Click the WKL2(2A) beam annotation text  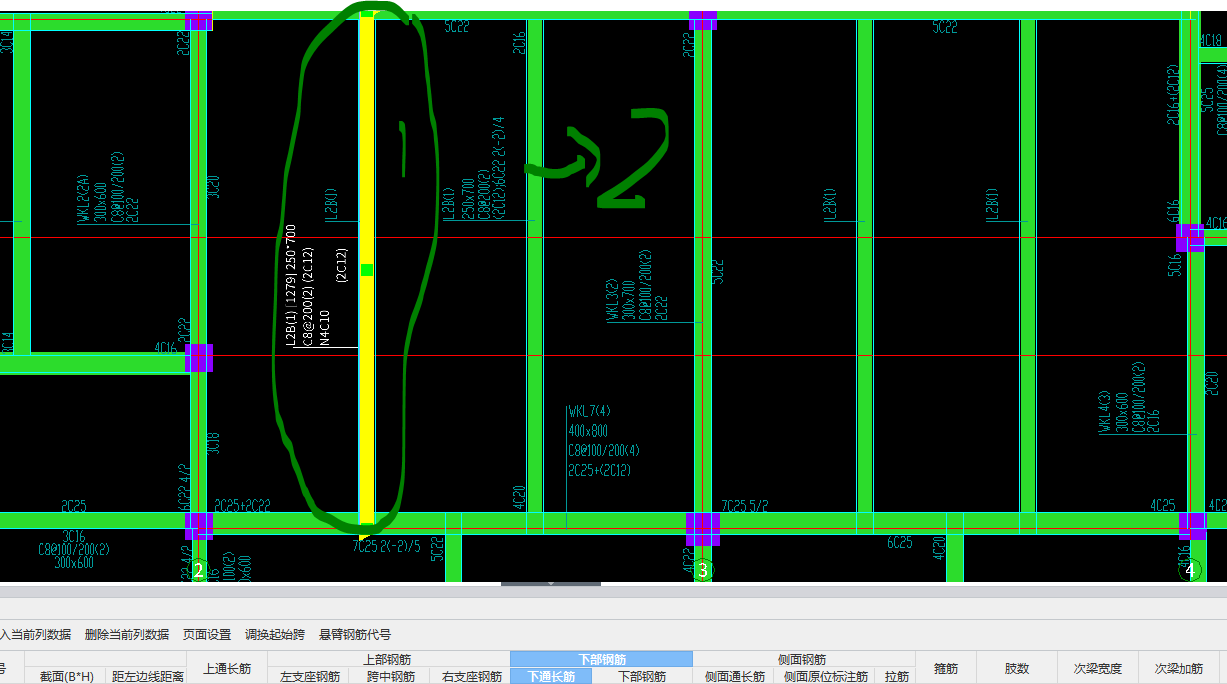tap(83, 201)
